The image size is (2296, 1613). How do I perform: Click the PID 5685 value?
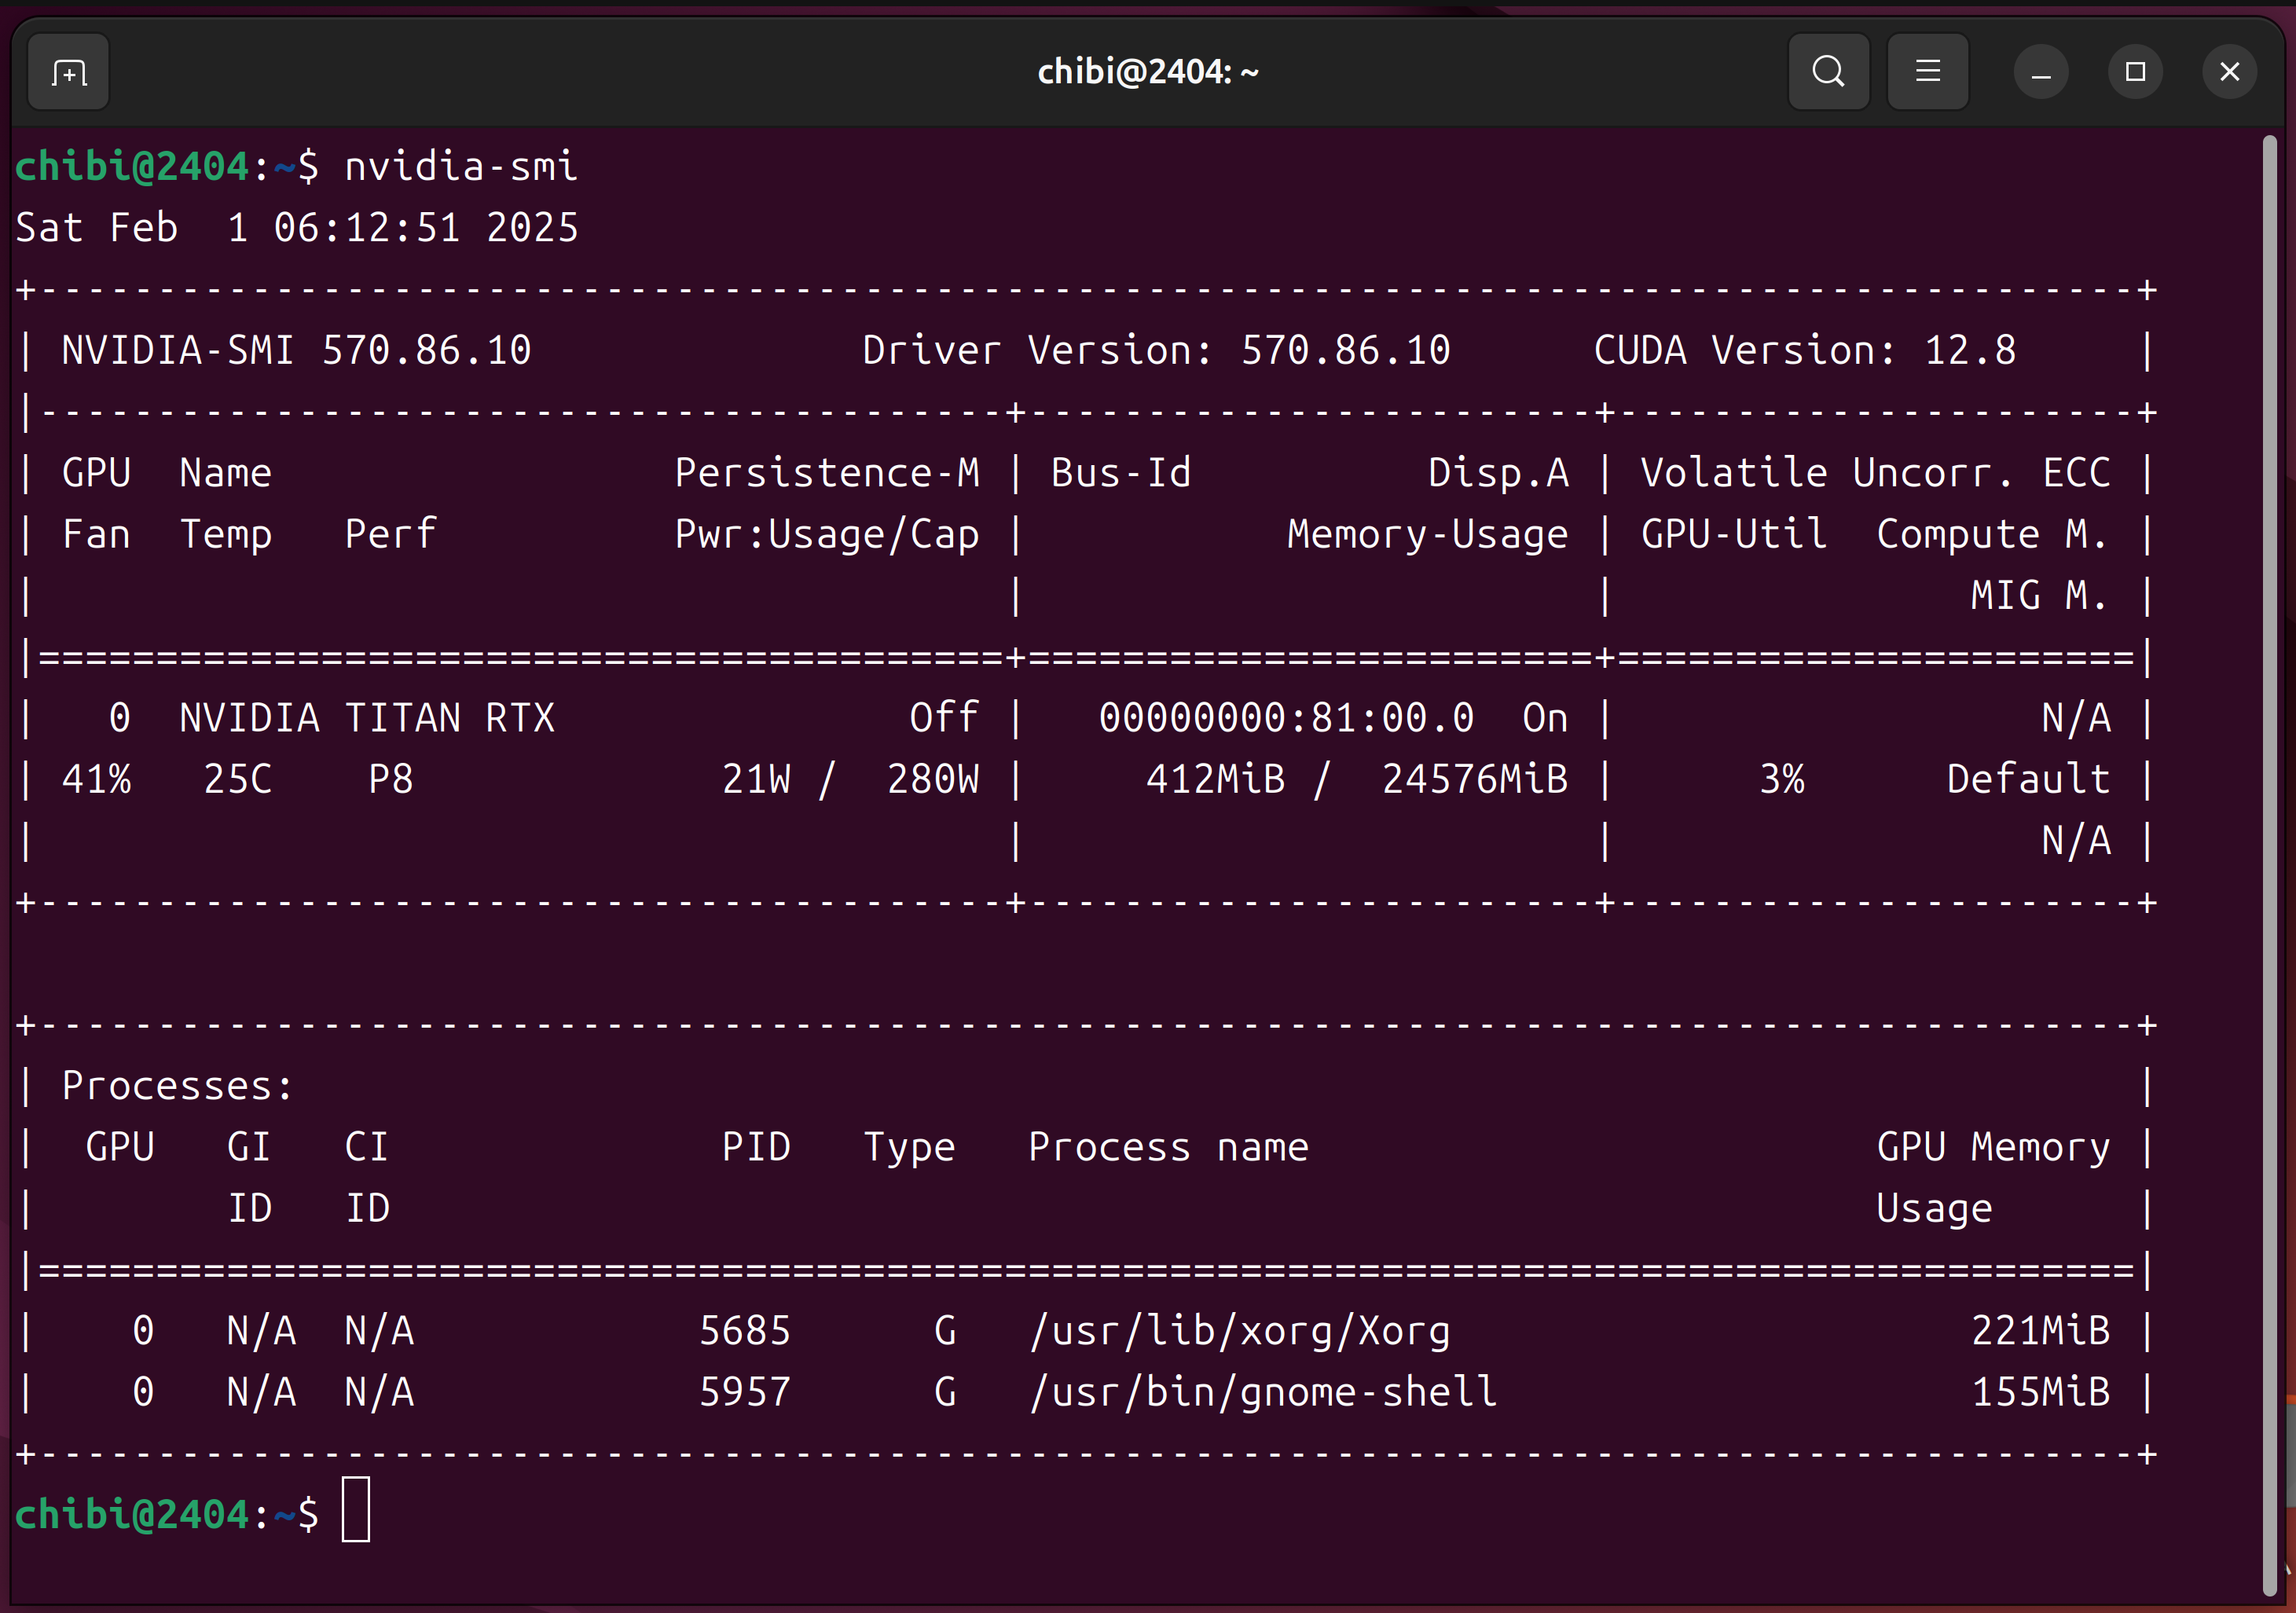pyautogui.click(x=745, y=1331)
